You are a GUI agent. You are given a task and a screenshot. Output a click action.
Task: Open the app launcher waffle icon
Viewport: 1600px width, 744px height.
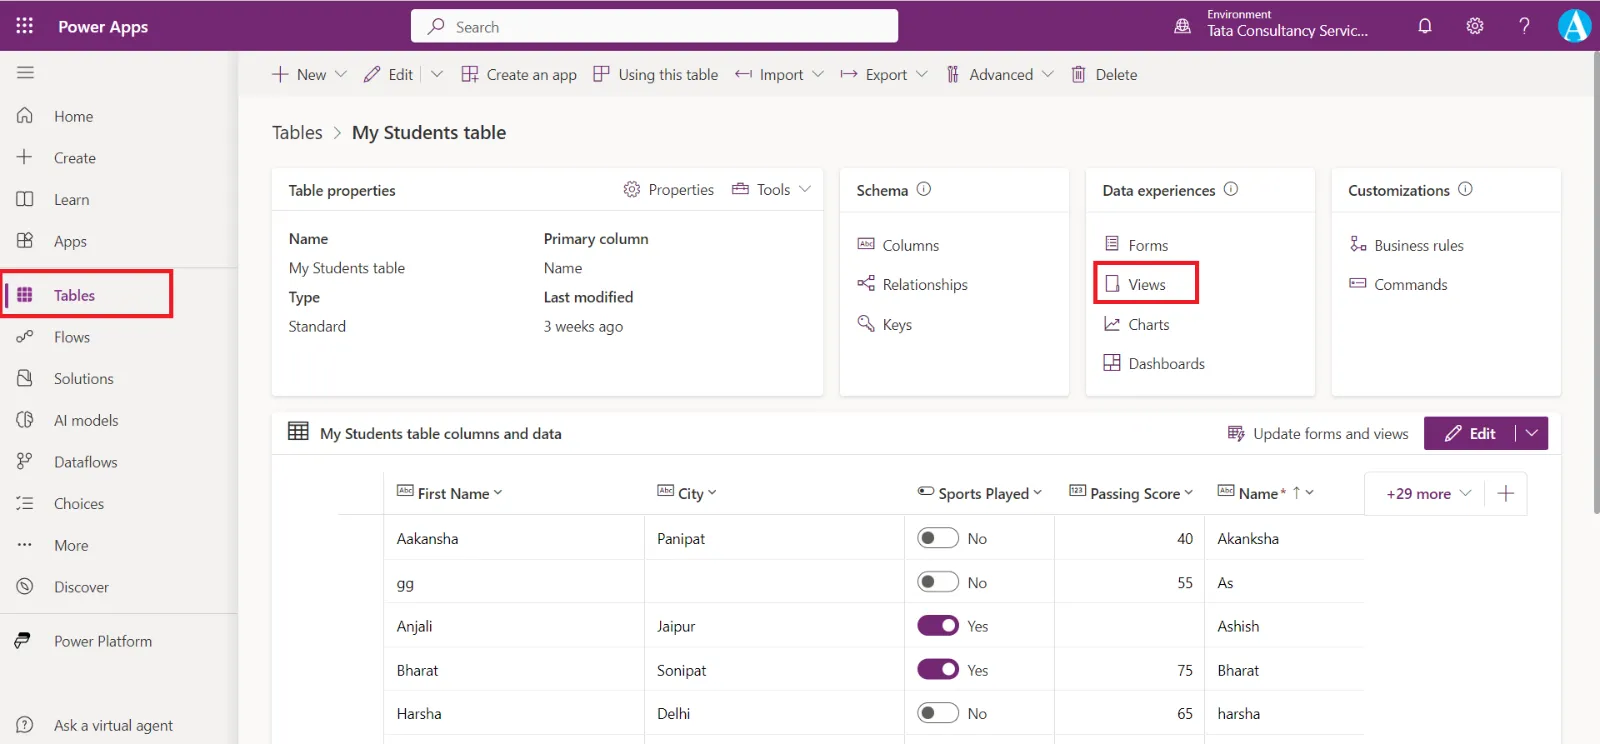pos(25,26)
